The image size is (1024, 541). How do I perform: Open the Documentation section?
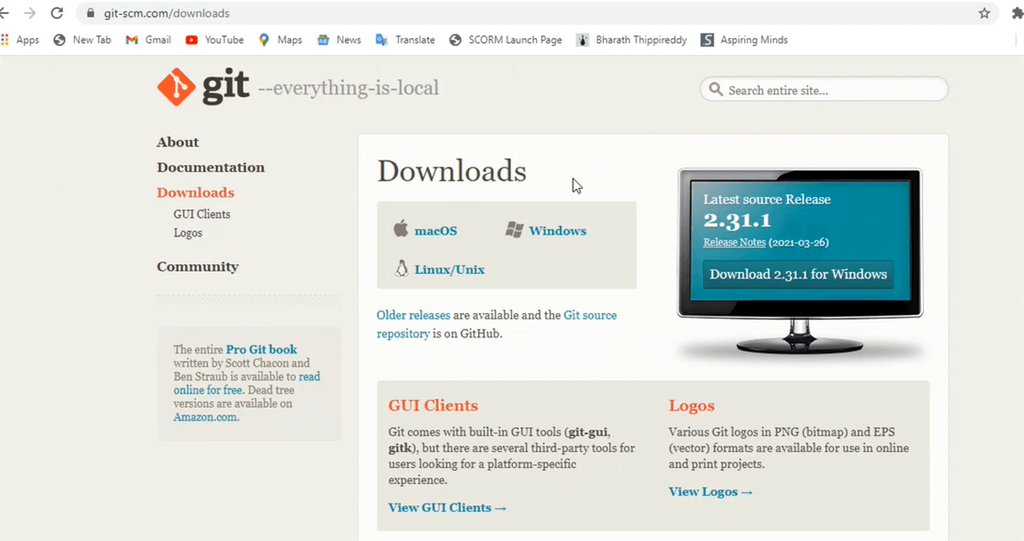tap(211, 167)
